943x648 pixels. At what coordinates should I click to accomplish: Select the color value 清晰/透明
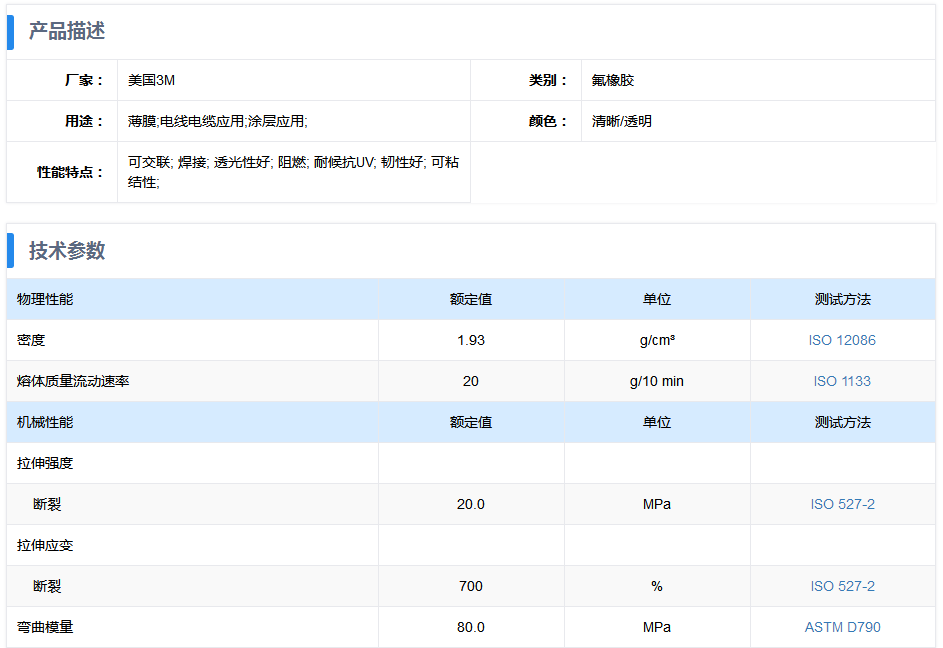click(622, 121)
